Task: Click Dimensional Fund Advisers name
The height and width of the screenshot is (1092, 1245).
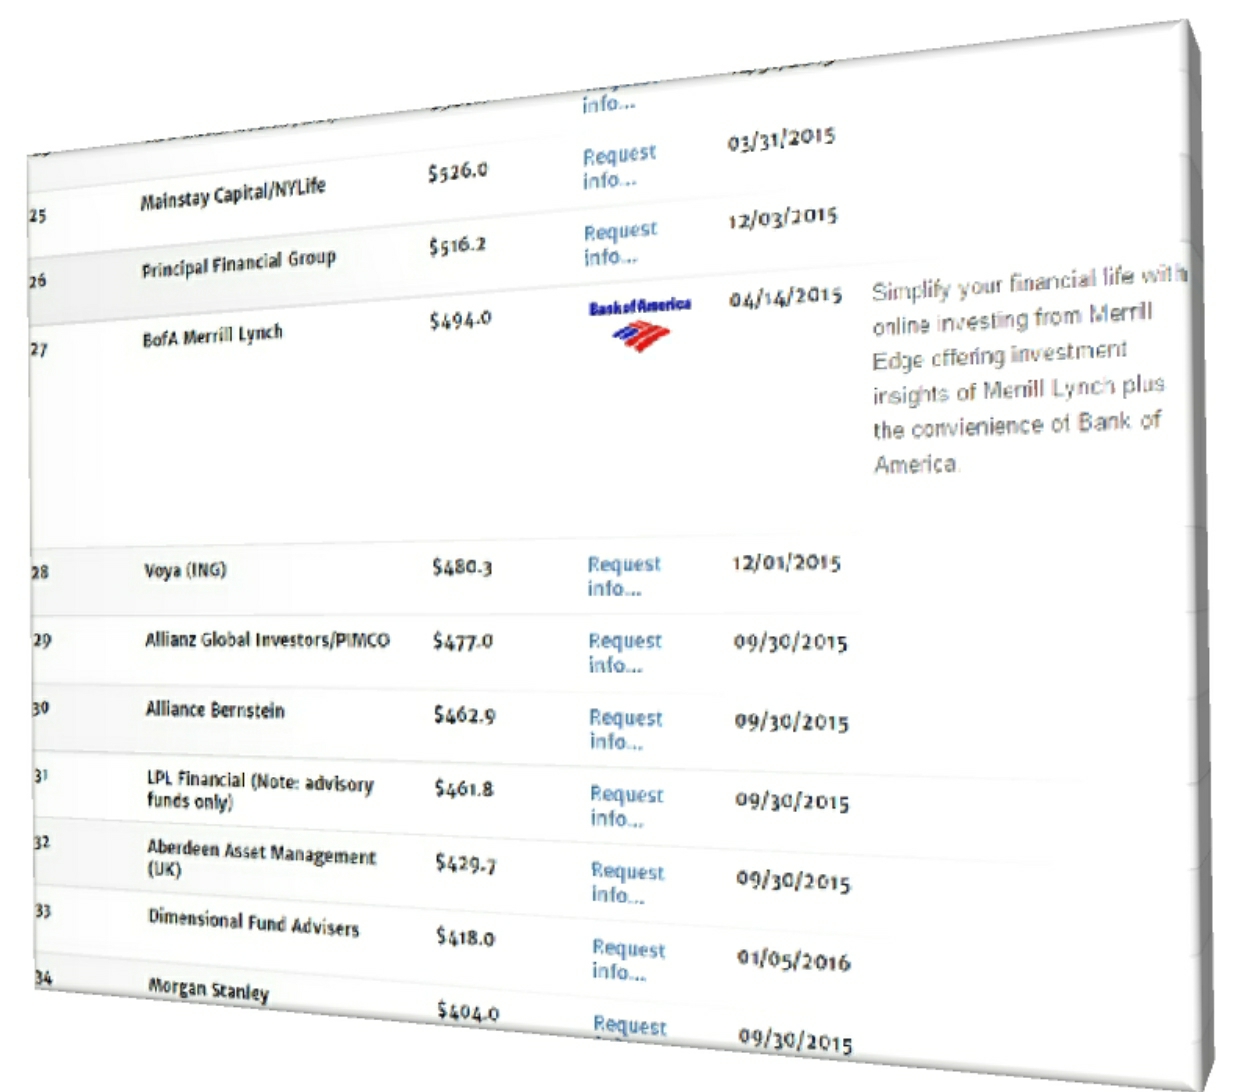Action: [253, 922]
